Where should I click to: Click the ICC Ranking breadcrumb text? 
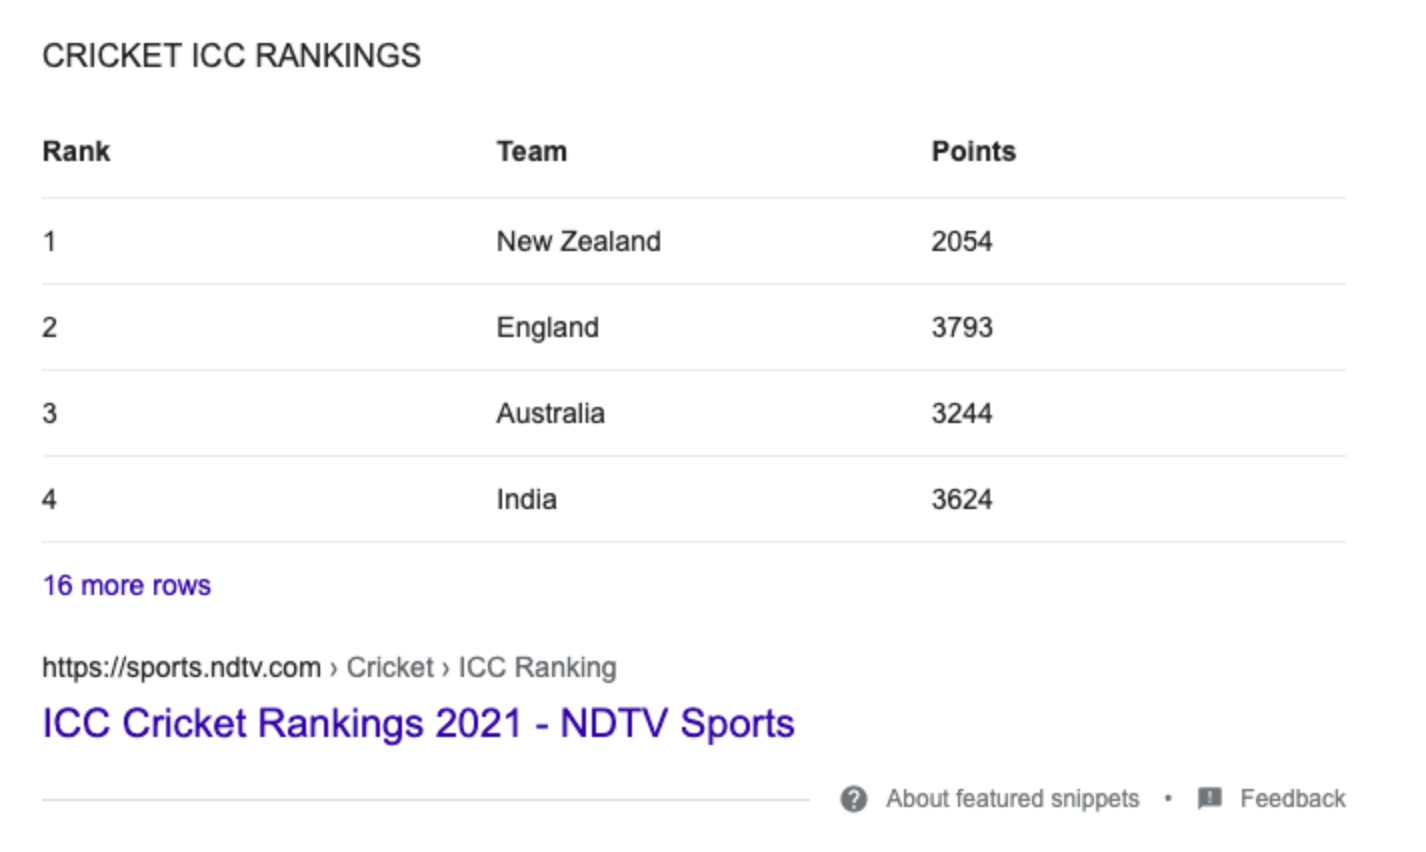(538, 668)
